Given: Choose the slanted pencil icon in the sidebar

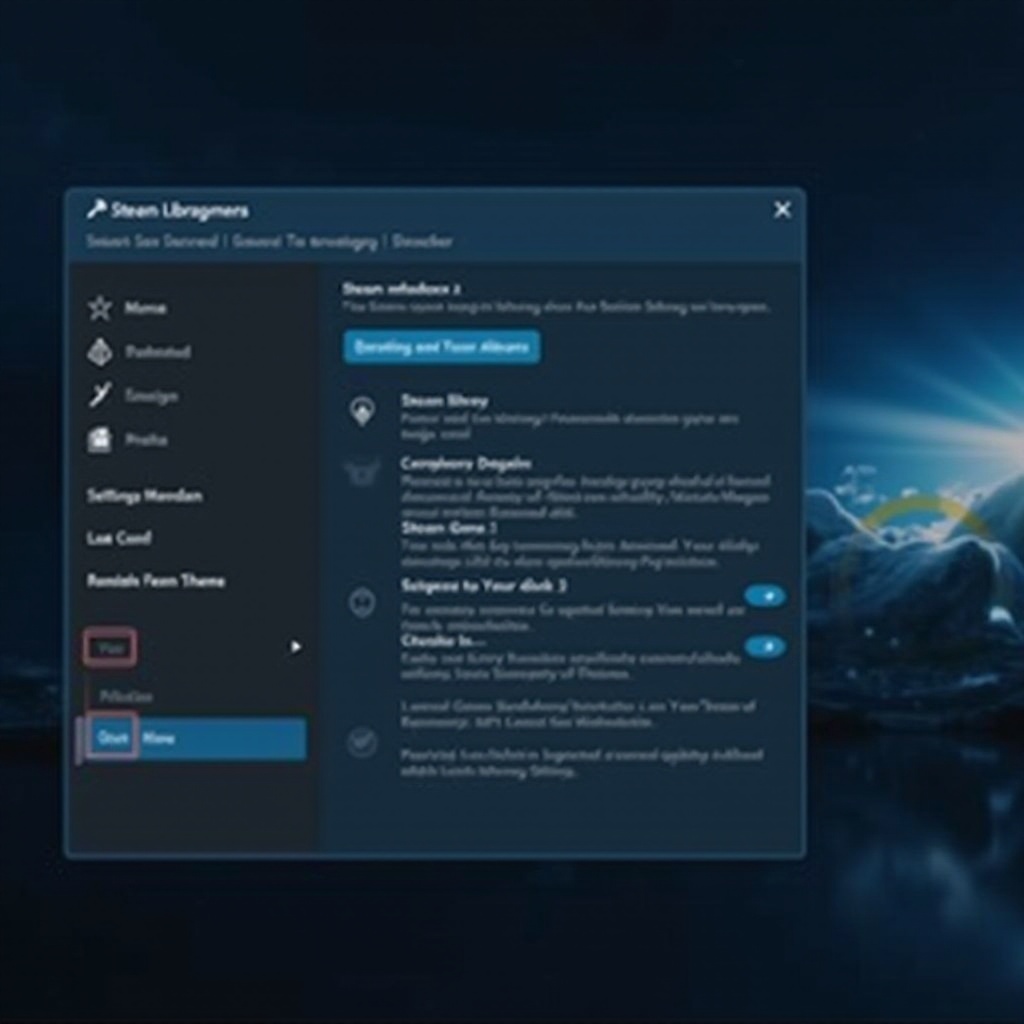Looking at the screenshot, I should 100,394.
